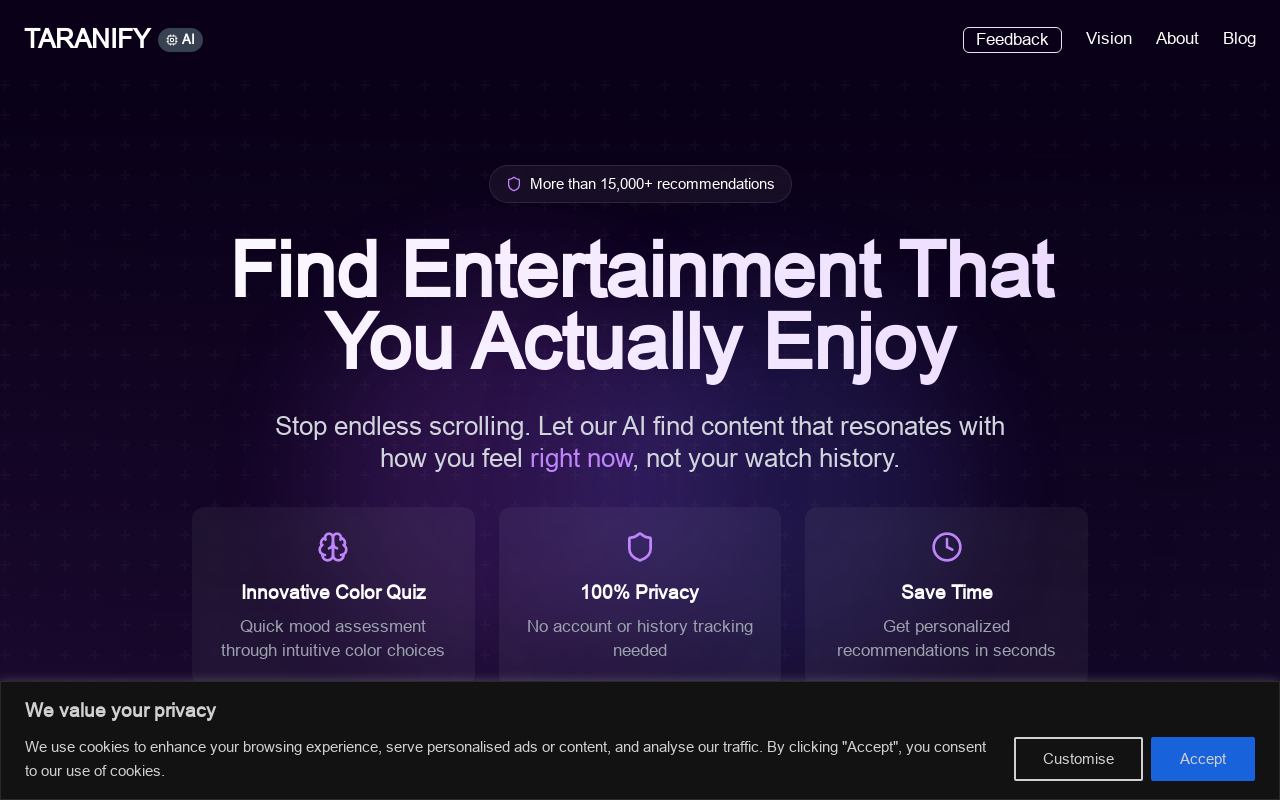Open the Feedback button
Viewport: 1280px width, 800px height.
1012,40
